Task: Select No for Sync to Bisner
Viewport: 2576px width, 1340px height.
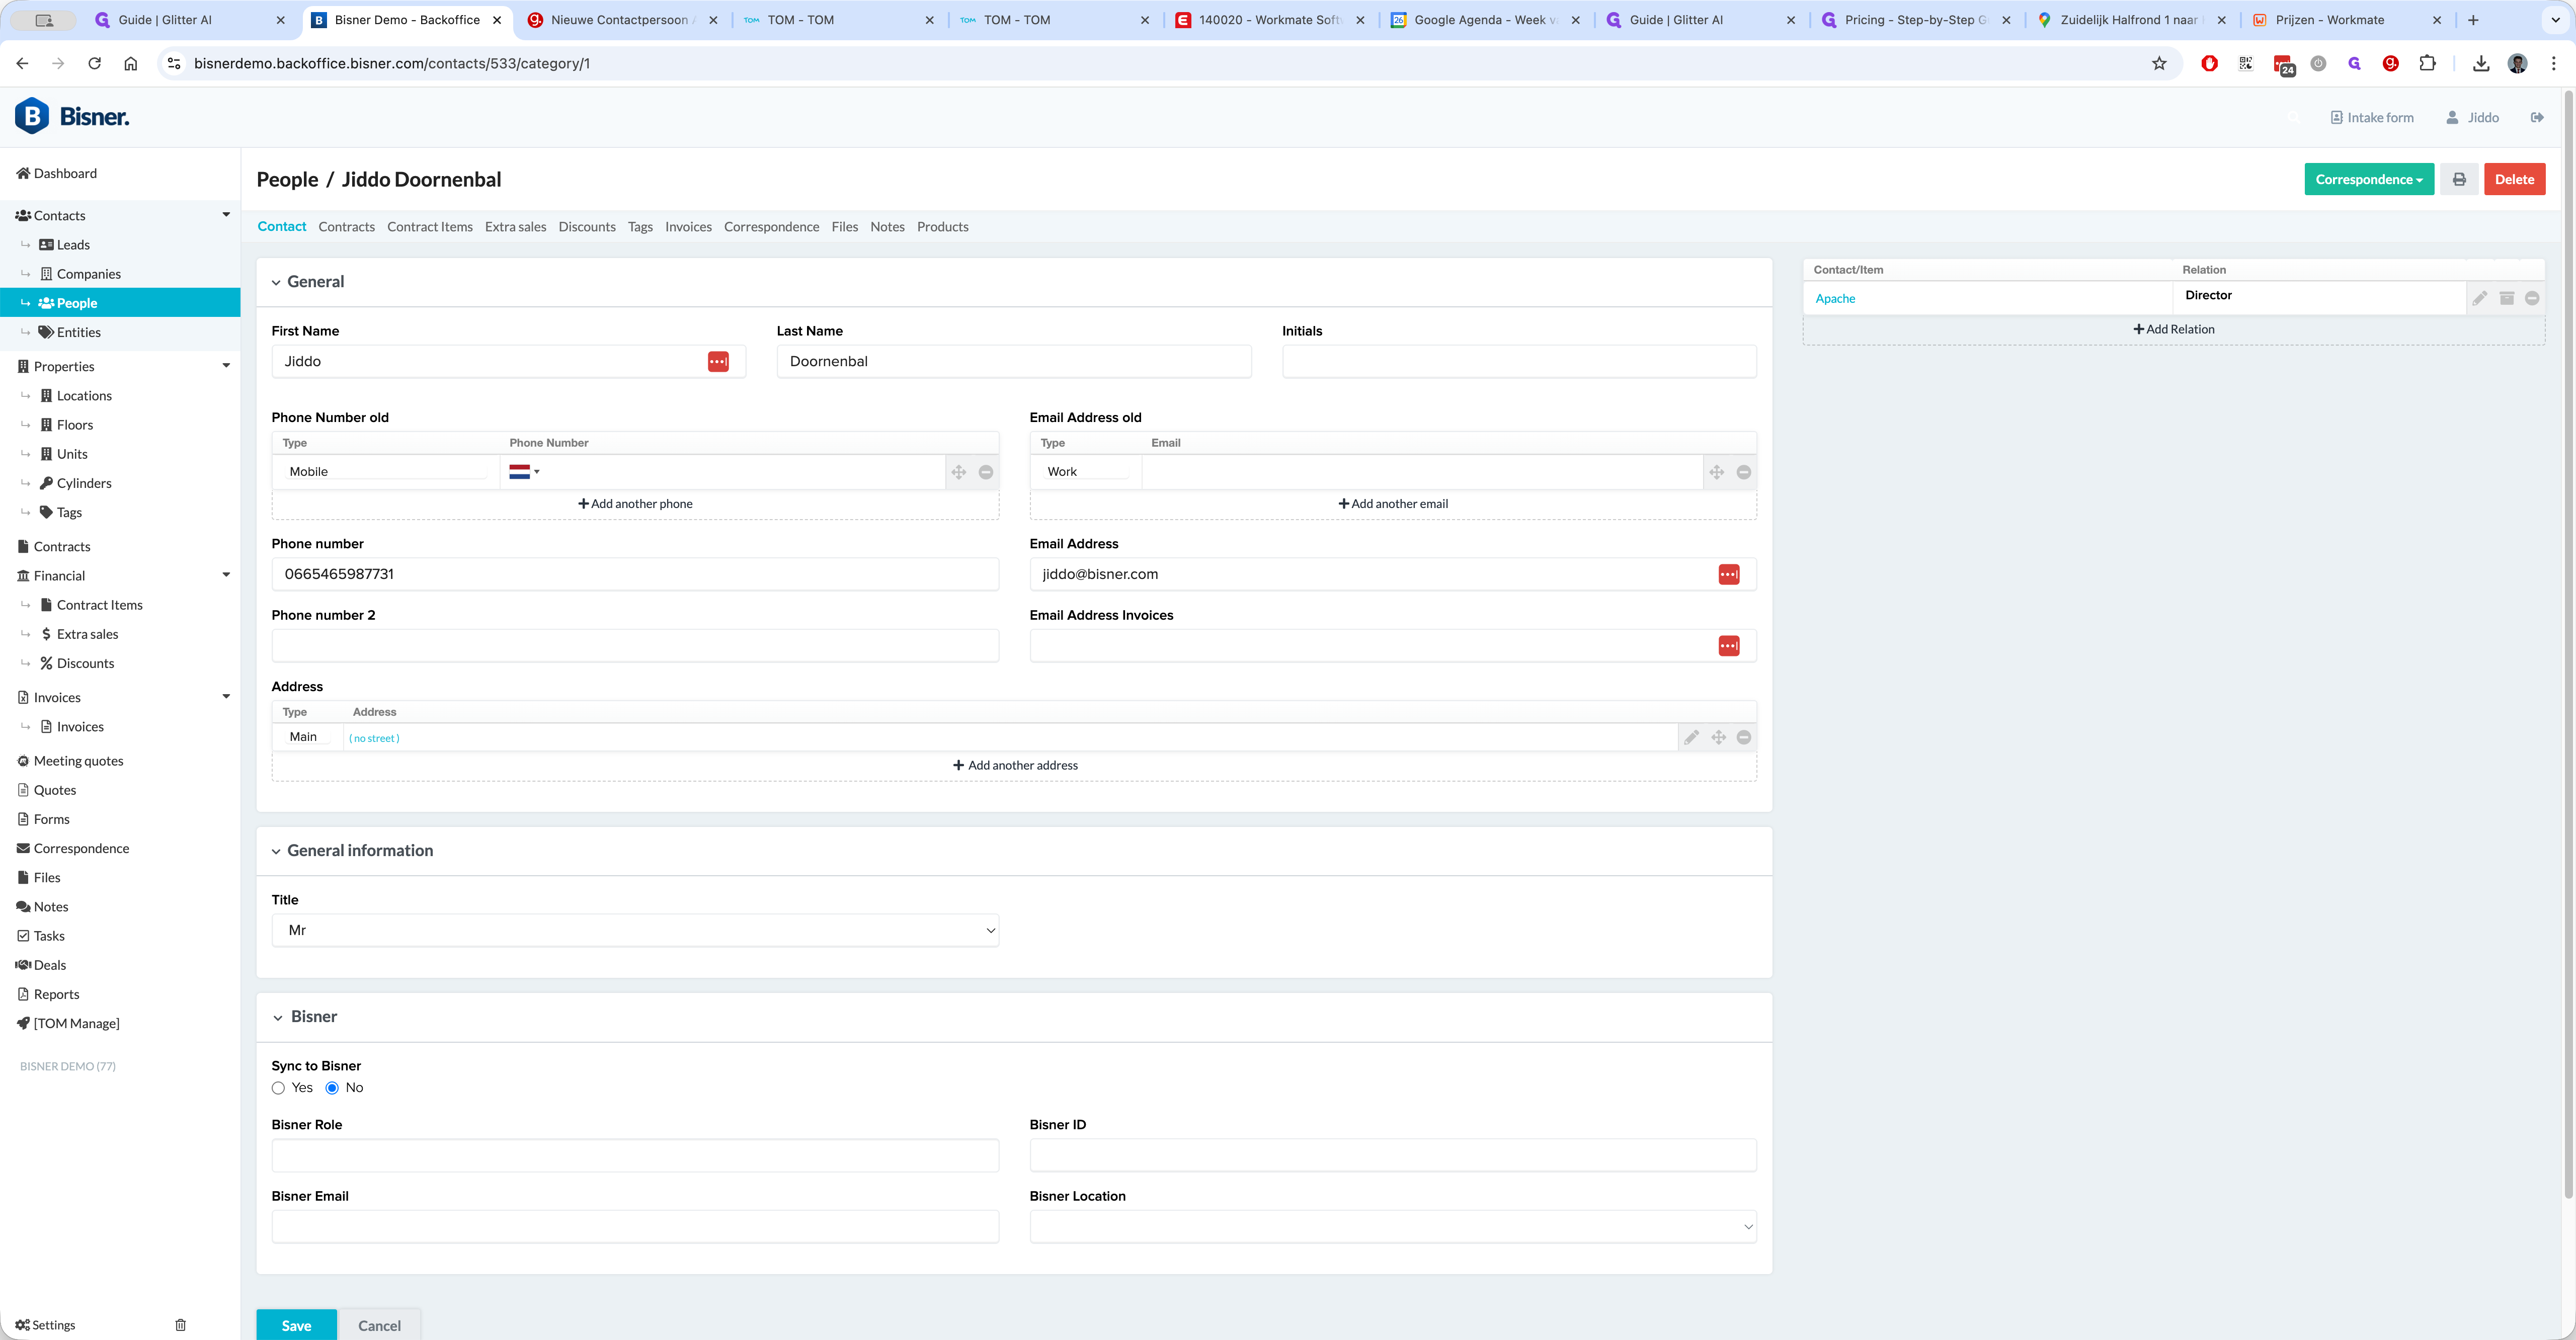Action: [332, 1088]
